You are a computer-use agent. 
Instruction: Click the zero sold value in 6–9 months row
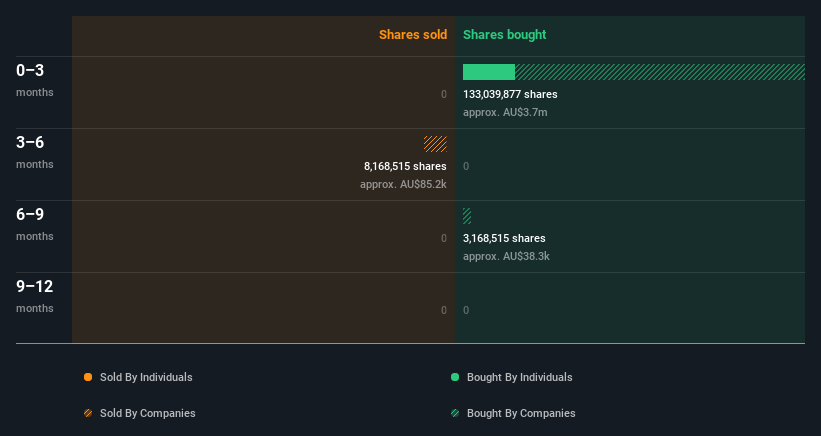pyautogui.click(x=444, y=239)
